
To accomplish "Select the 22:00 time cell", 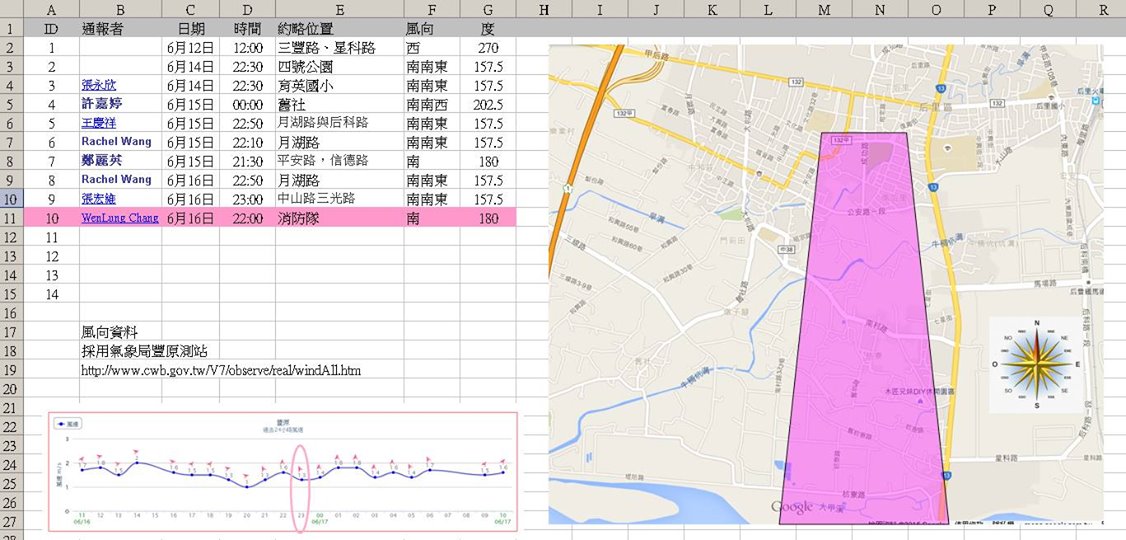I will (247, 218).
